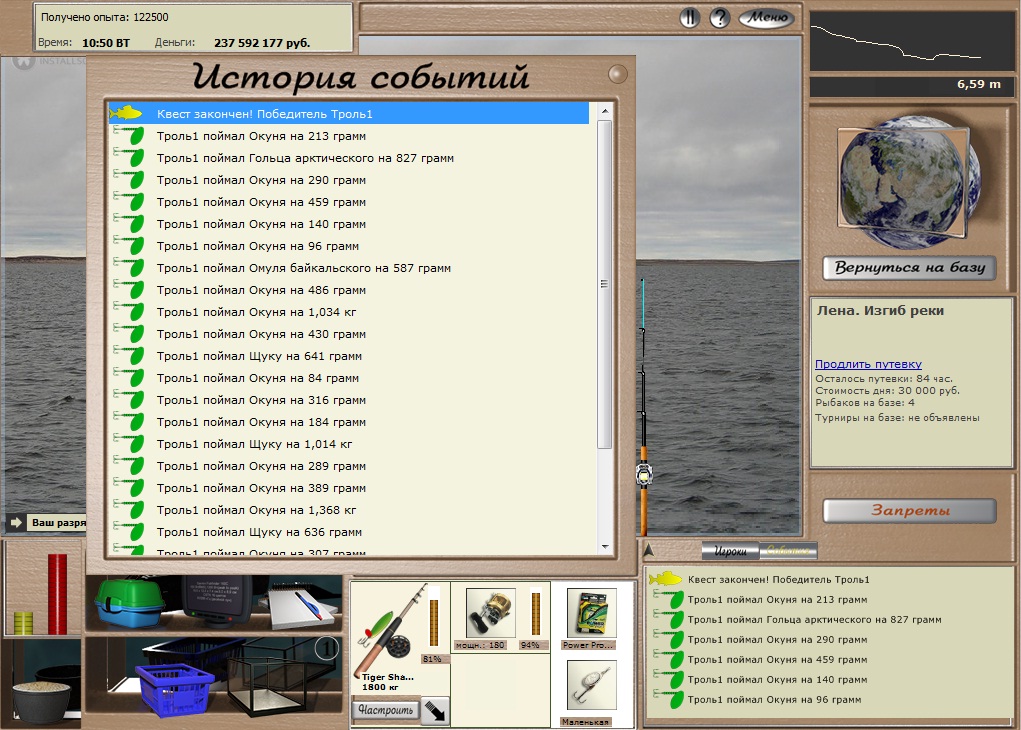Select history row Окуня на 290 грамм
This screenshot has height=730, width=1021.
pyautogui.click(x=348, y=180)
